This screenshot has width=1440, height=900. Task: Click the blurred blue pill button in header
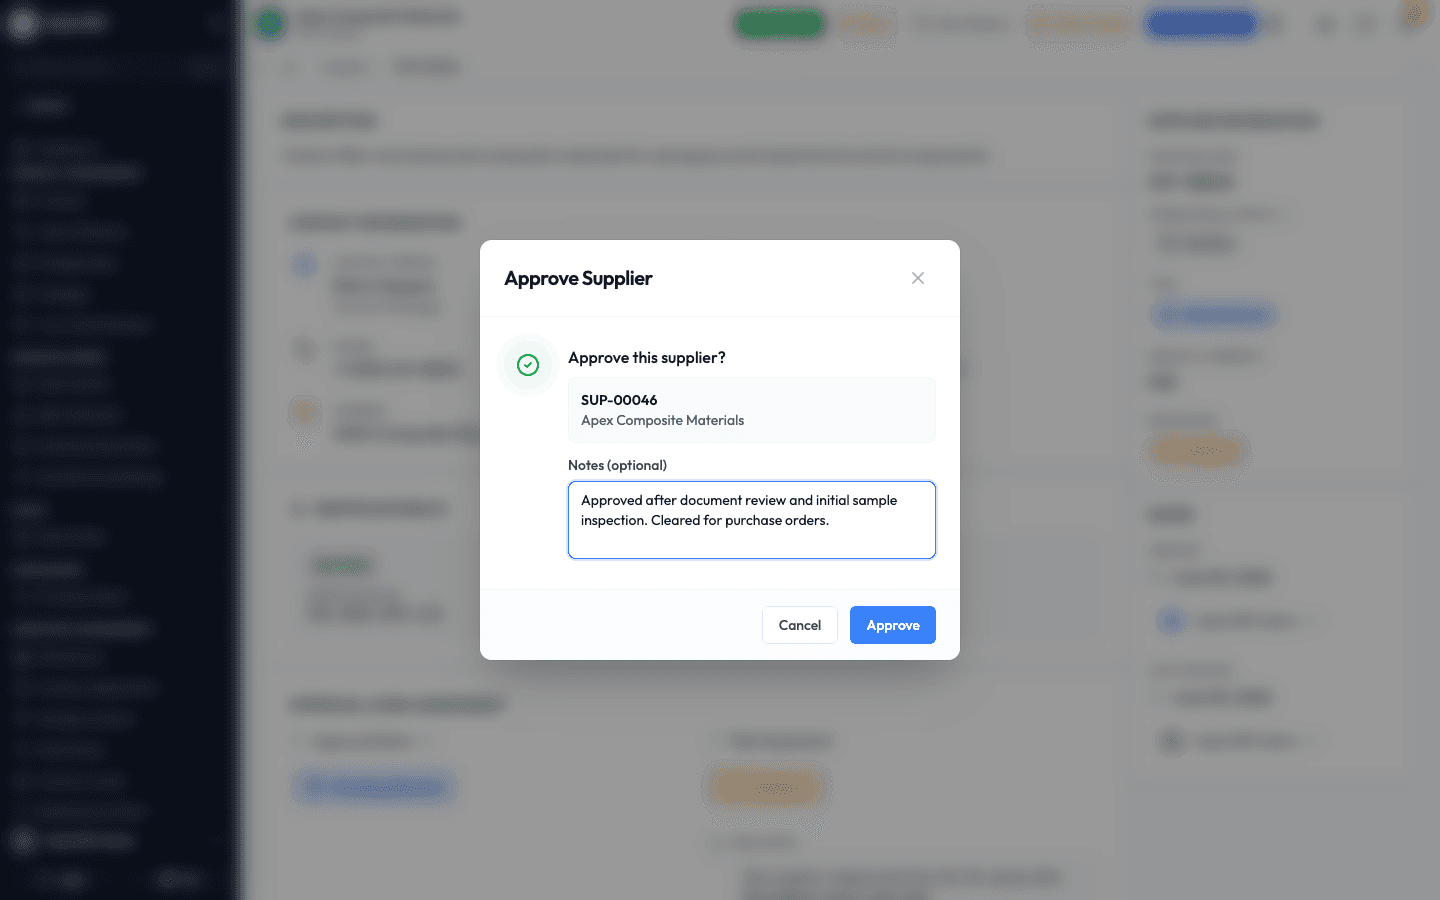tap(1202, 23)
